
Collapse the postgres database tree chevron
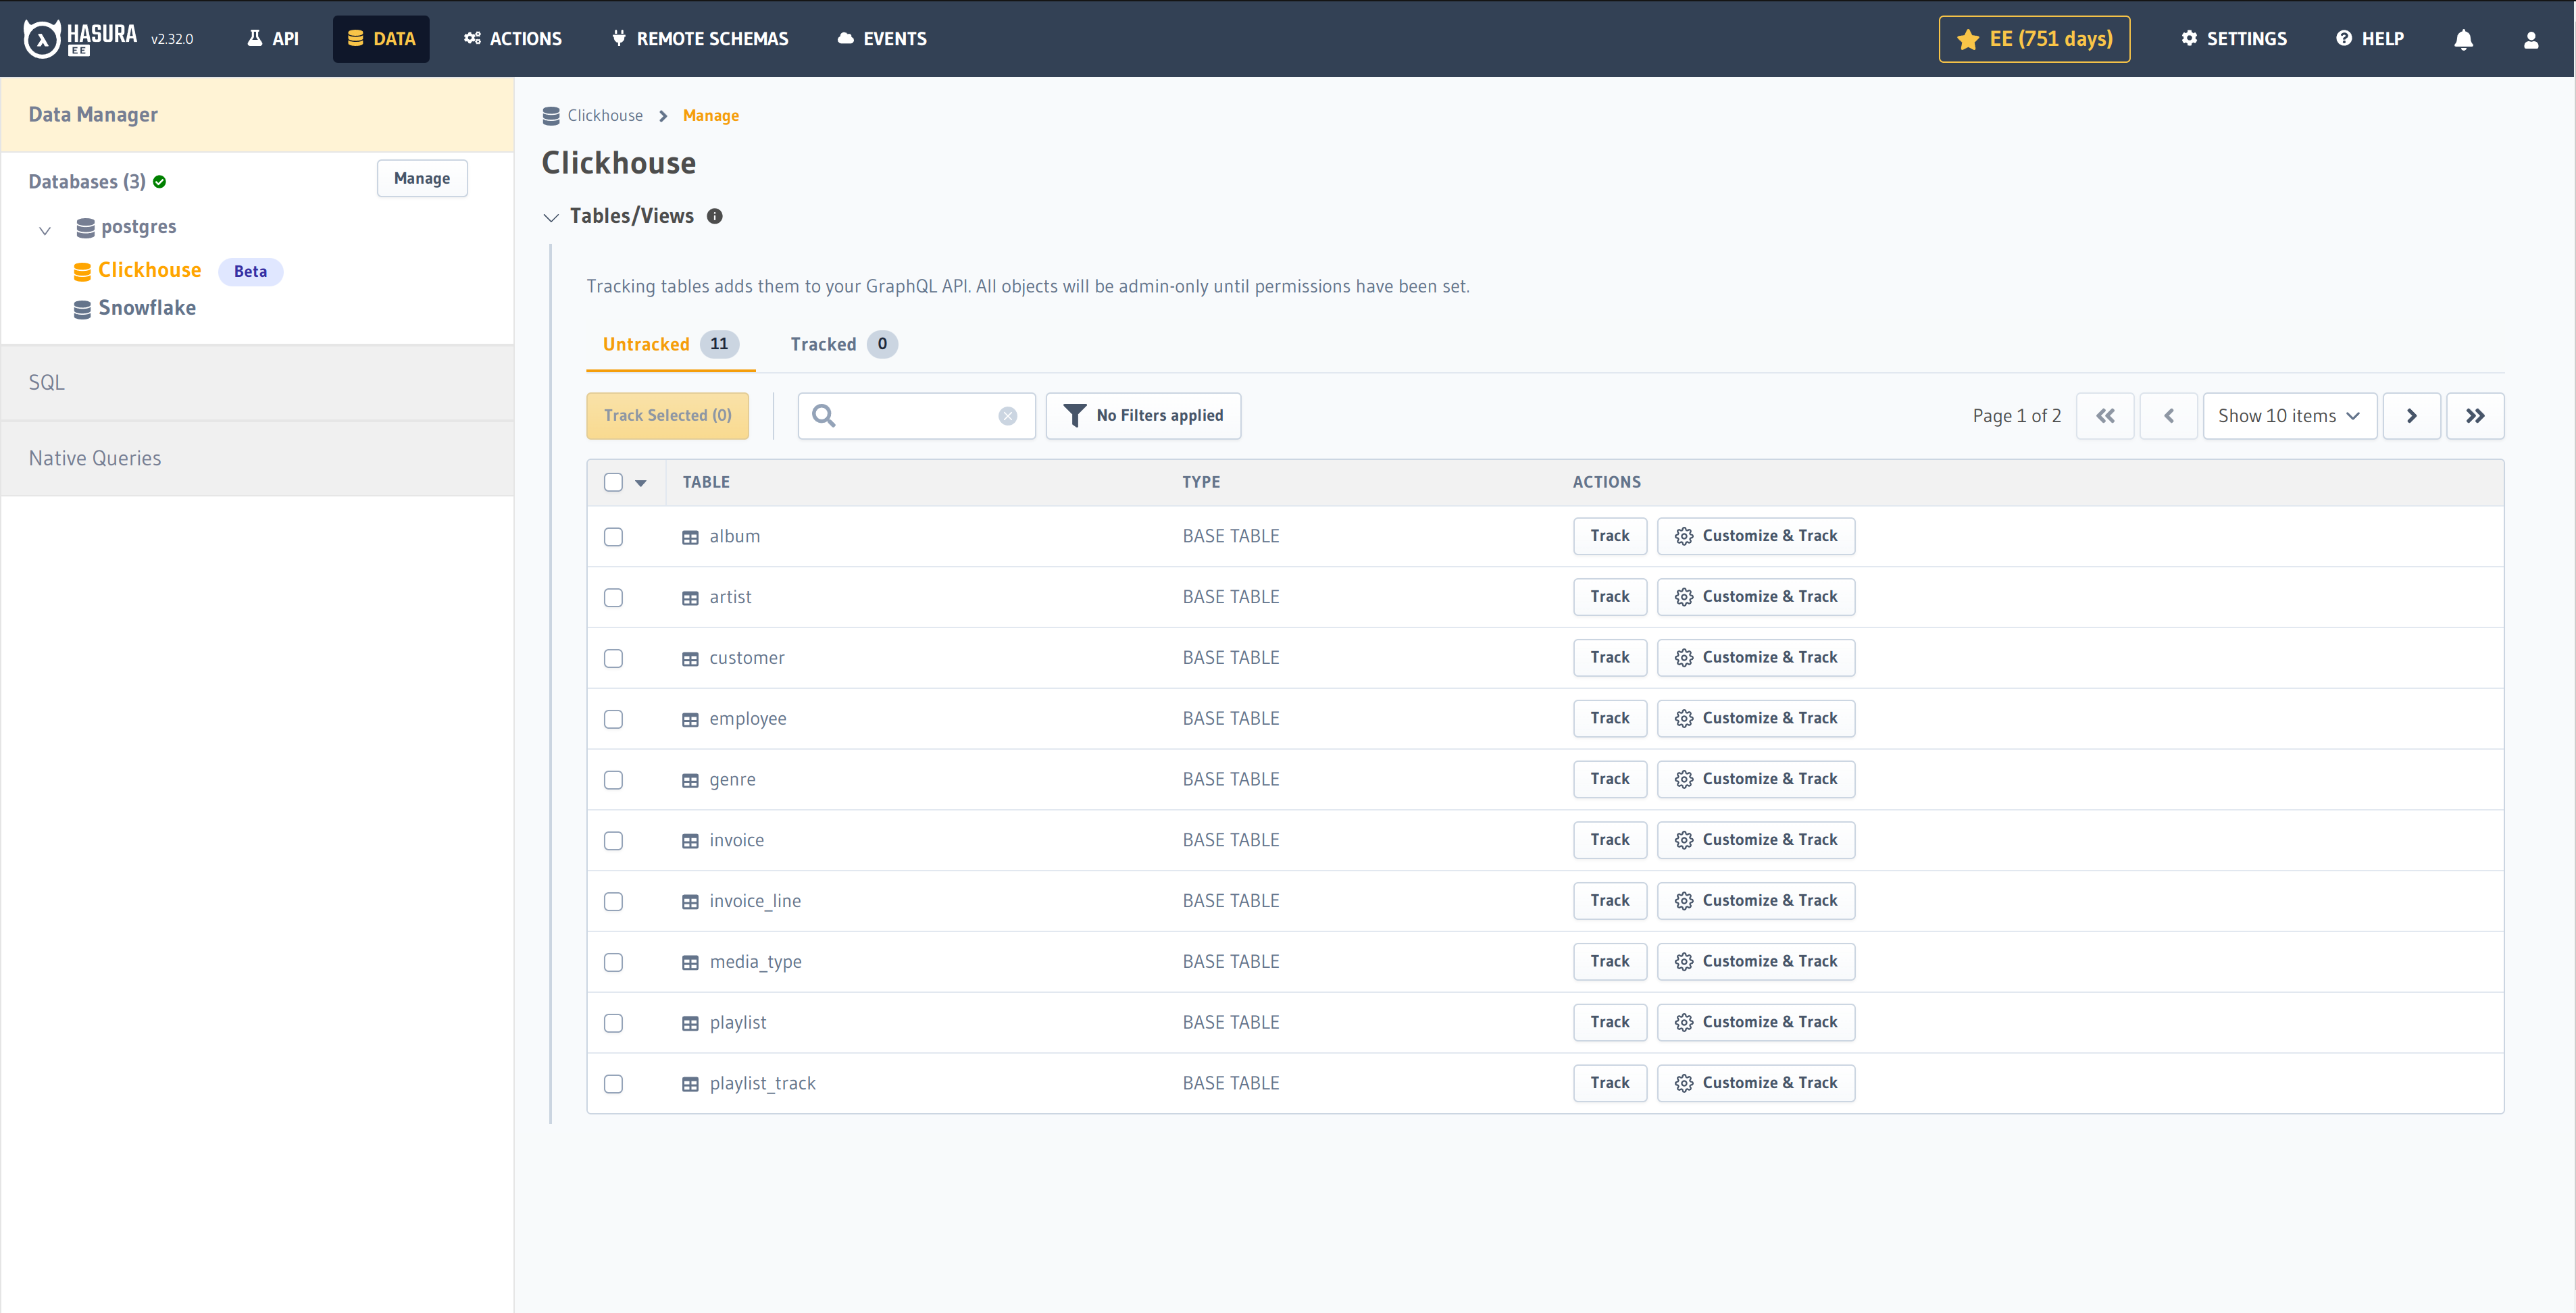click(x=45, y=231)
